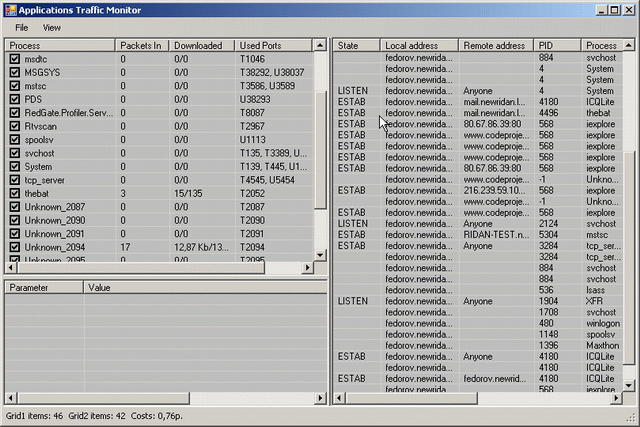This screenshot has width=640, height=427.
Task: Uncheck the MSGSYS process checkbox
Action: point(15,73)
